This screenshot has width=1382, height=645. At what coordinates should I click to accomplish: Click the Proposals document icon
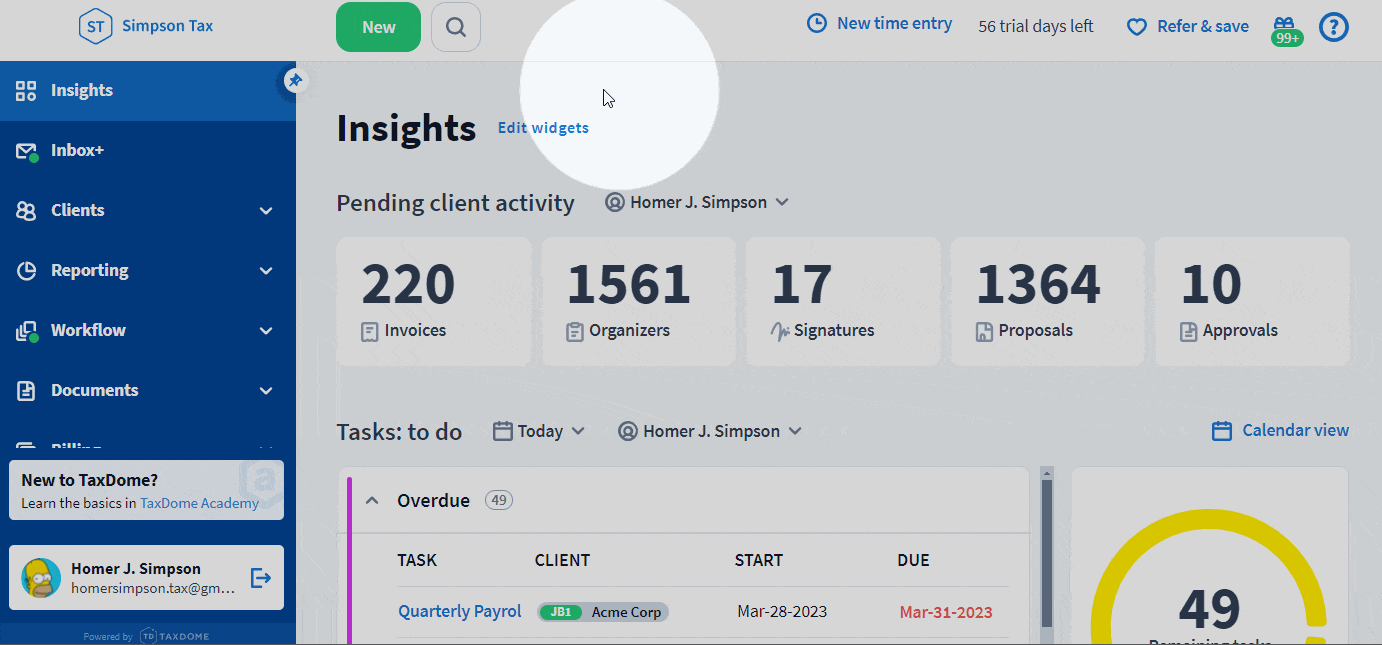coord(984,331)
